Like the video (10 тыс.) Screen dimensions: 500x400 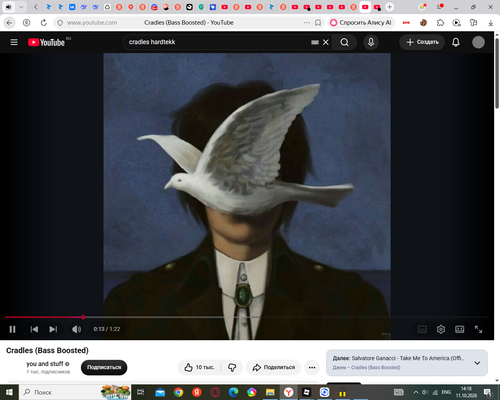199,367
